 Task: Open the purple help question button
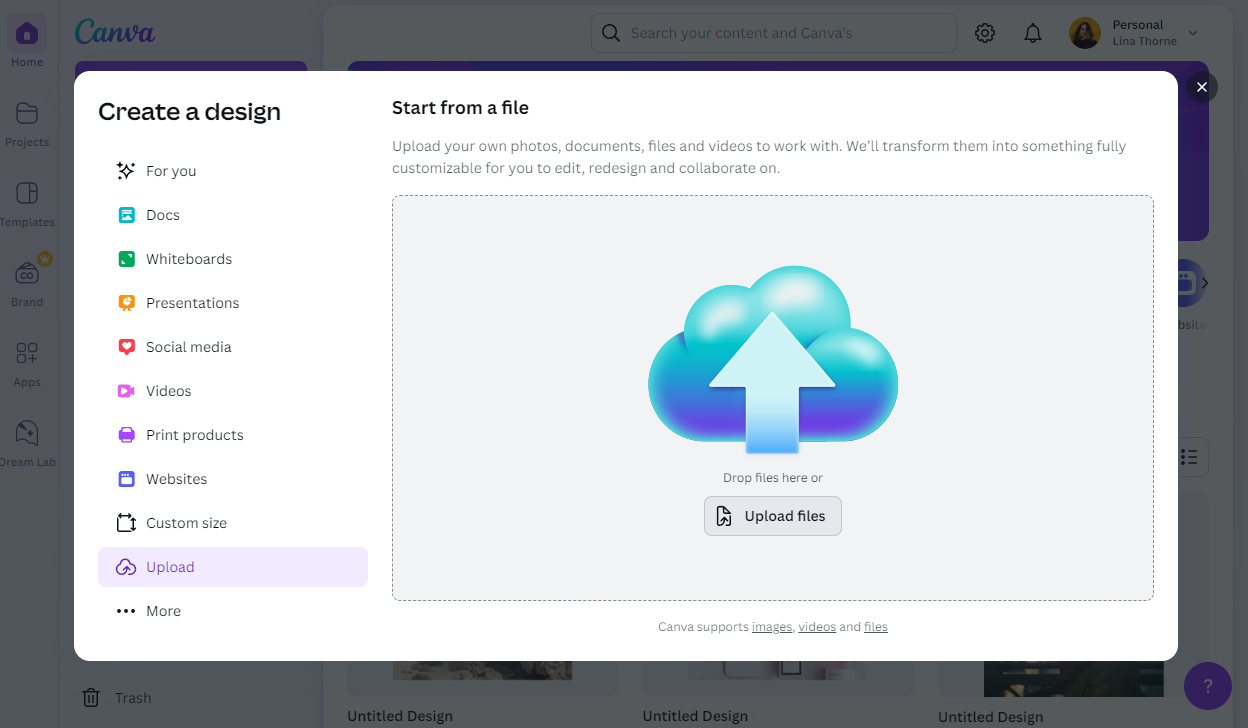pyautogui.click(x=1208, y=686)
